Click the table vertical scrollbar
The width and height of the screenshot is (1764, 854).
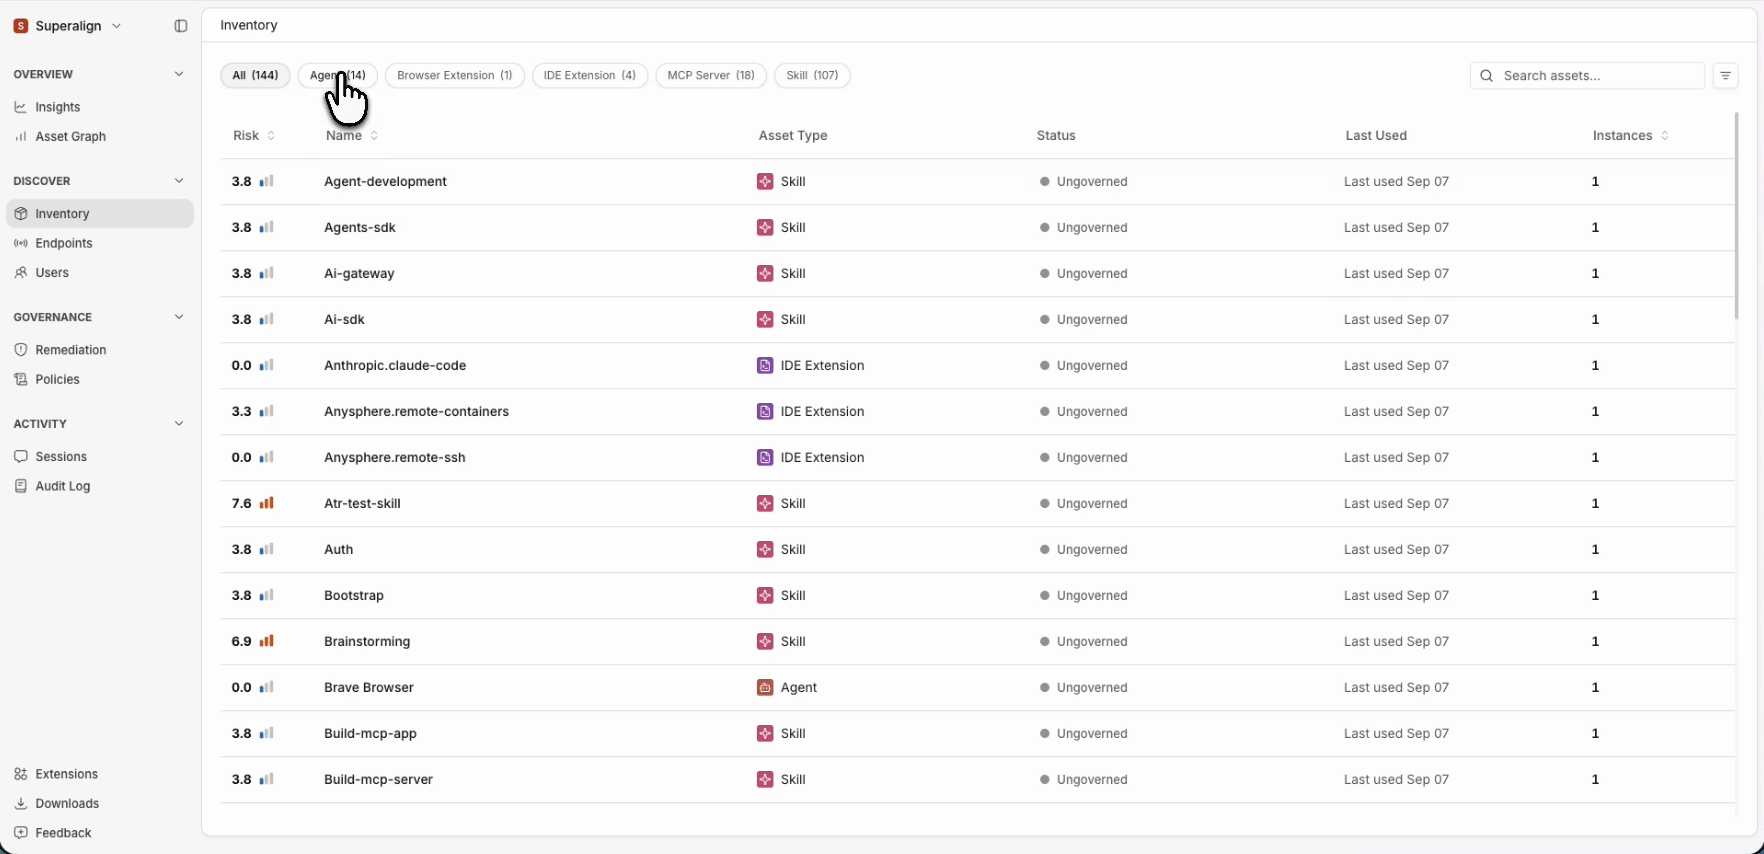coord(1737,216)
